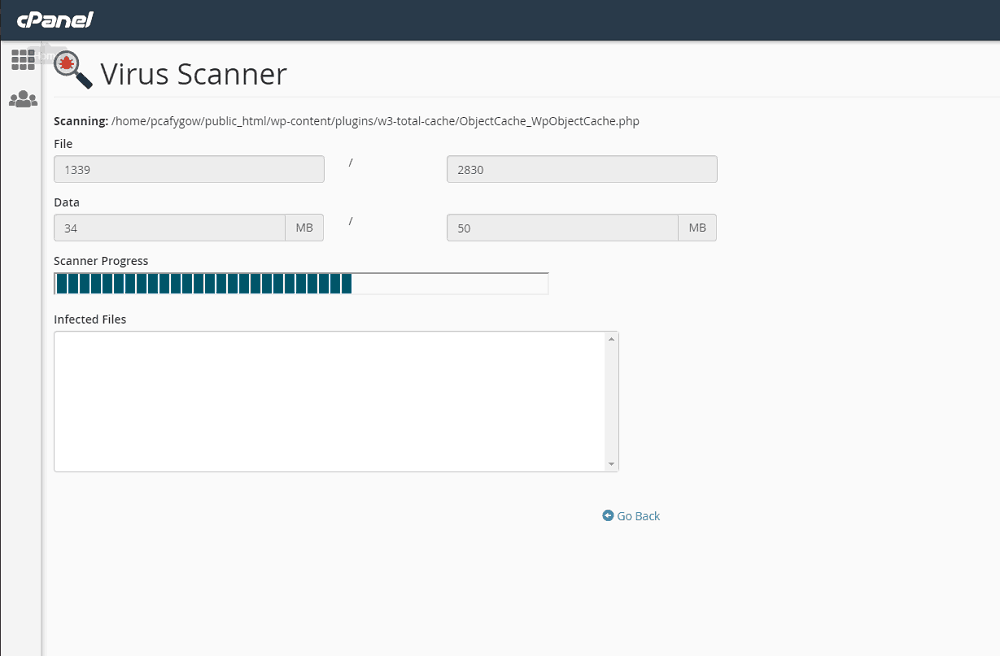Click the MB unit next to 50
Screen dimensions: 1000x656
pyautogui.click(x=697, y=228)
